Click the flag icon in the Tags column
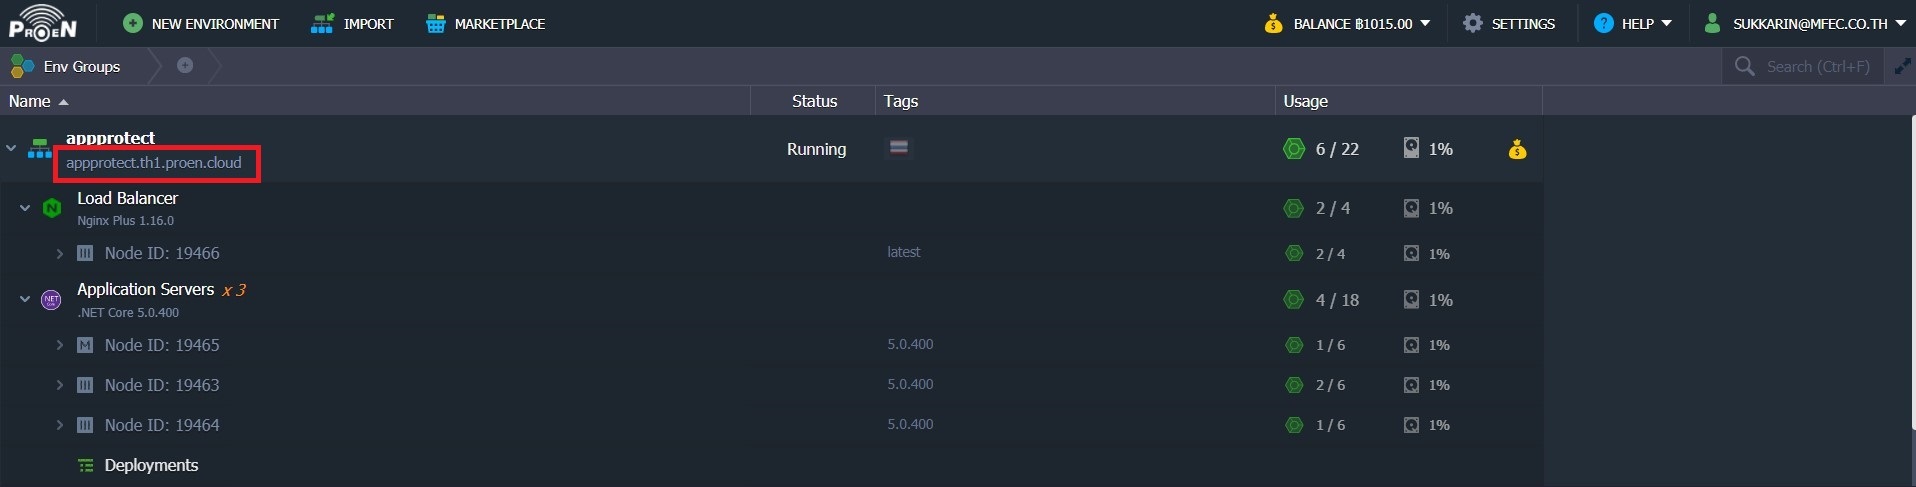Screen dimensions: 1916x487 point(899,148)
